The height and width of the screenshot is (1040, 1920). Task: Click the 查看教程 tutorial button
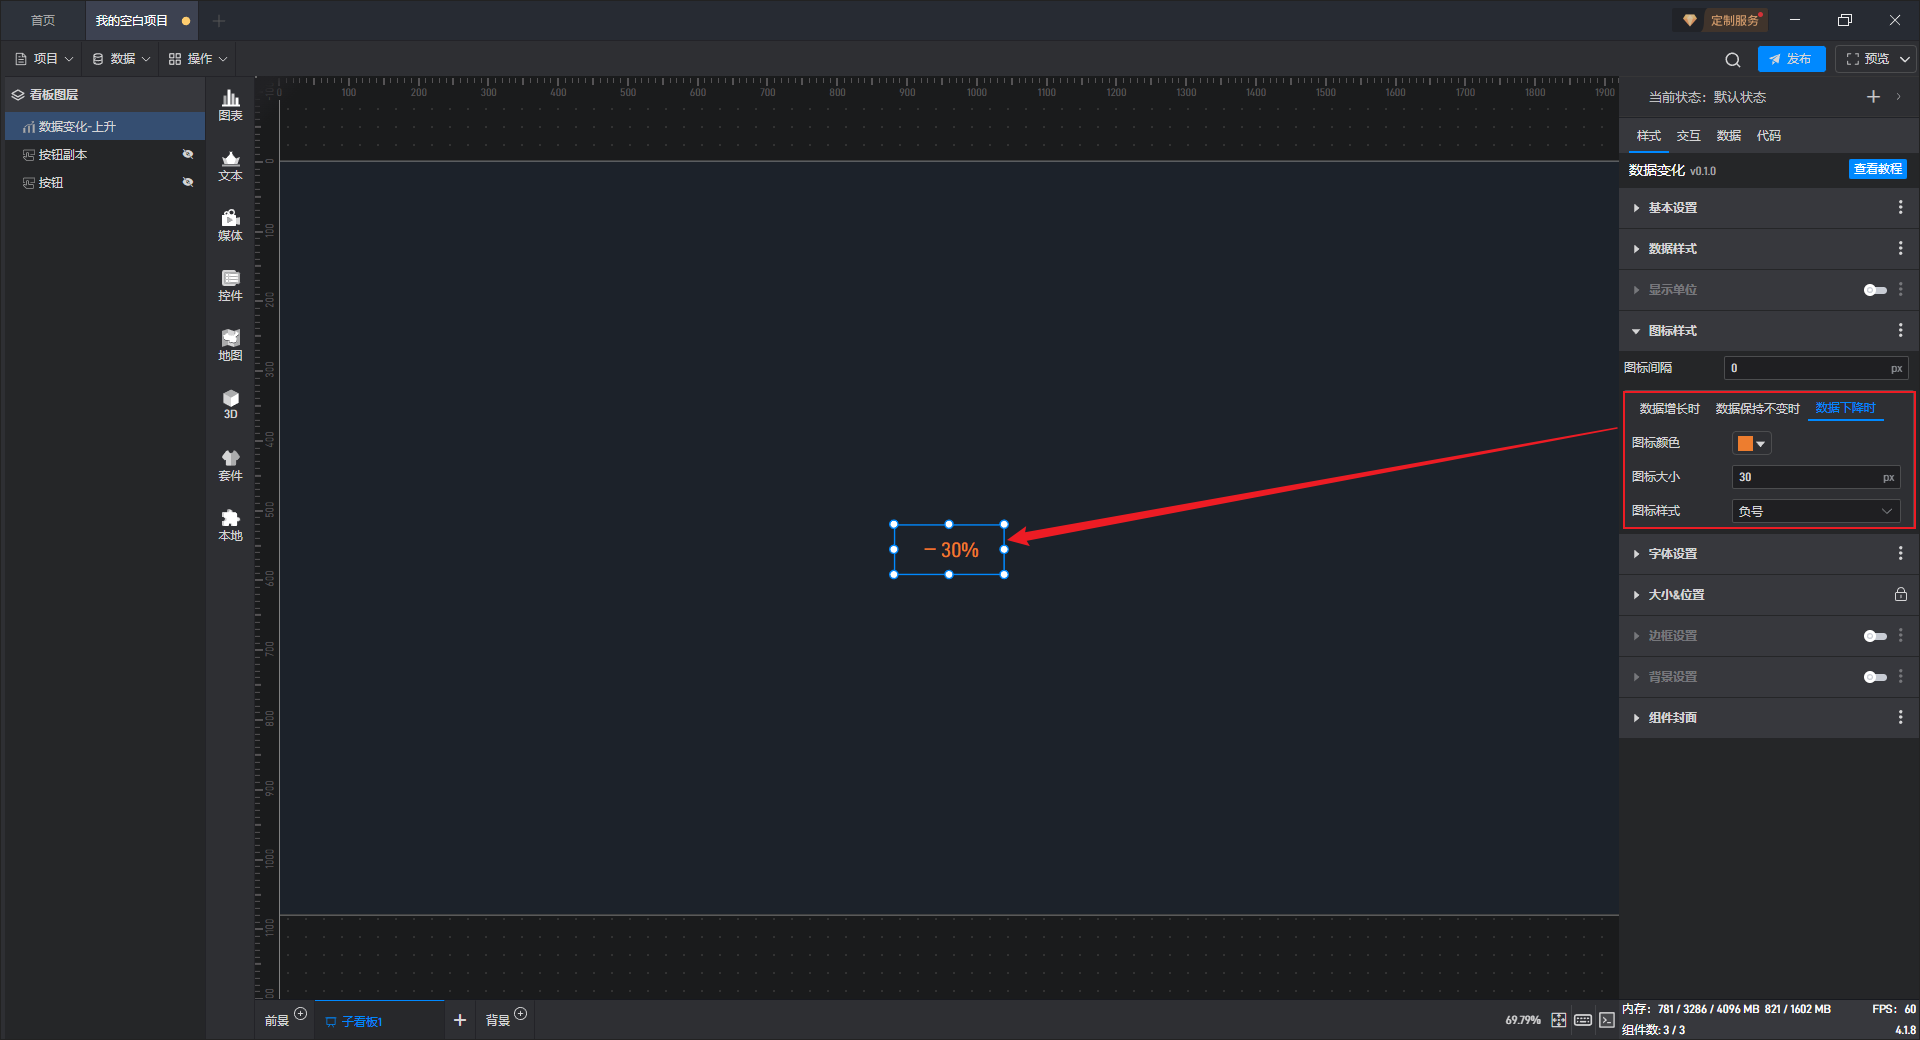tap(1877, 169)
